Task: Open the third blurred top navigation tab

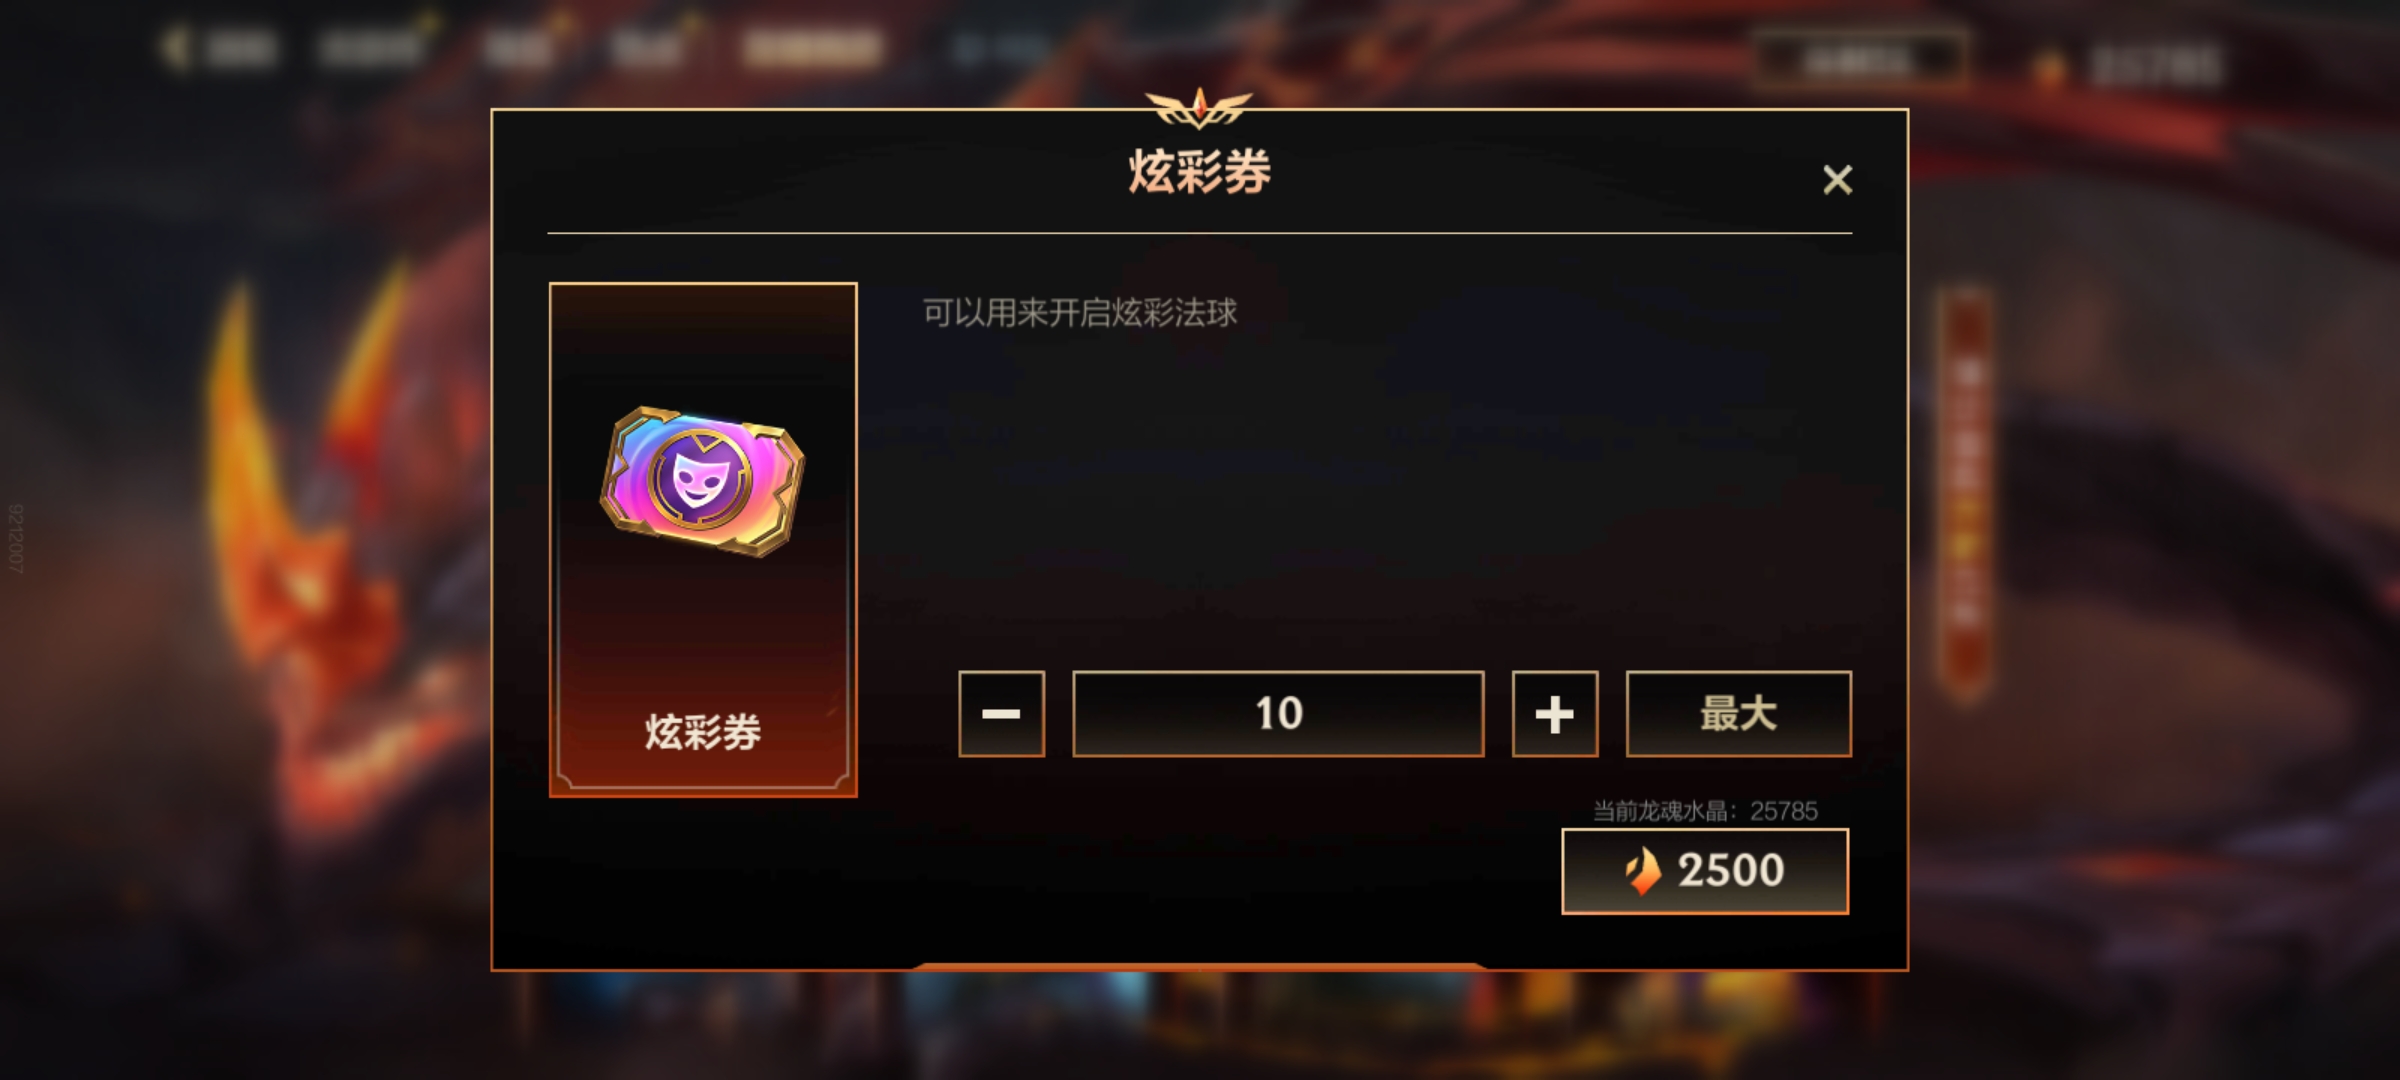Action: [x=518, y=48]
